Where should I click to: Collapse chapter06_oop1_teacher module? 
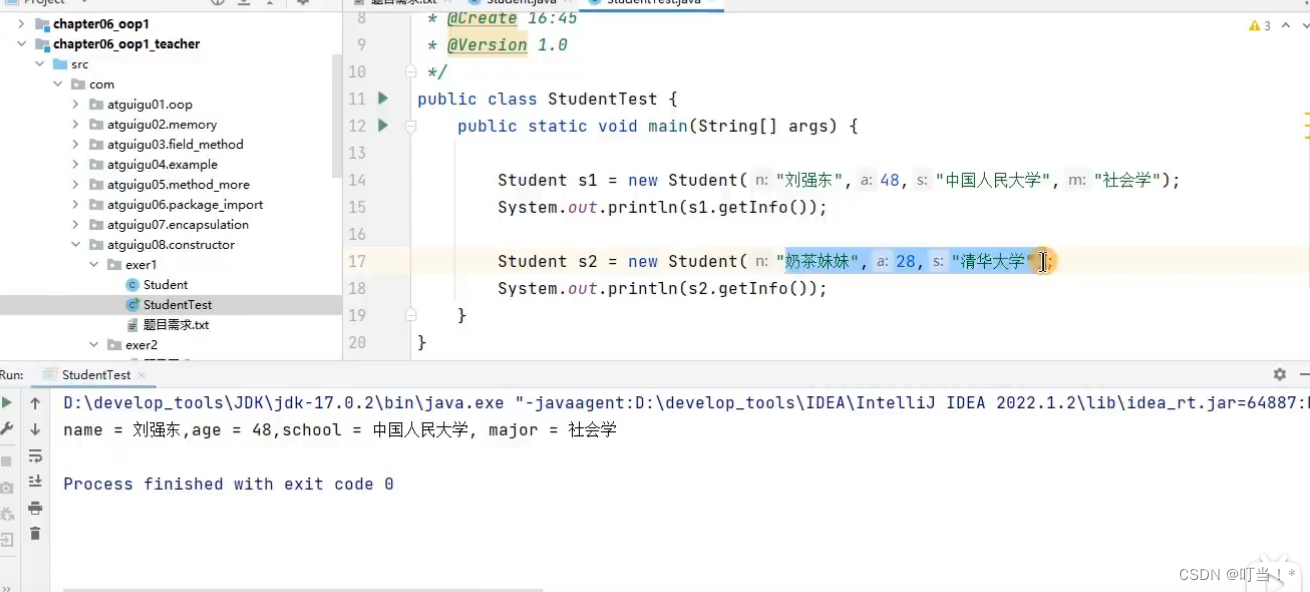21,44
